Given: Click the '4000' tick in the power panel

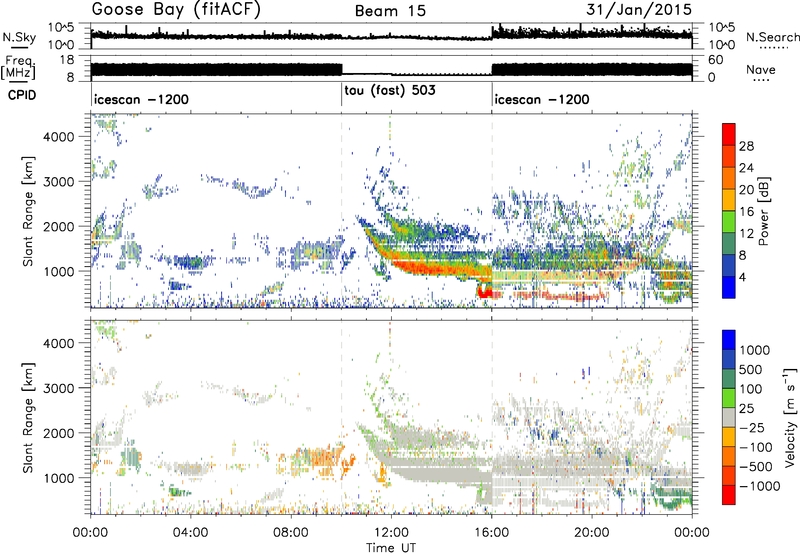Looking at the screenshot, I should (x=58, y=137).
